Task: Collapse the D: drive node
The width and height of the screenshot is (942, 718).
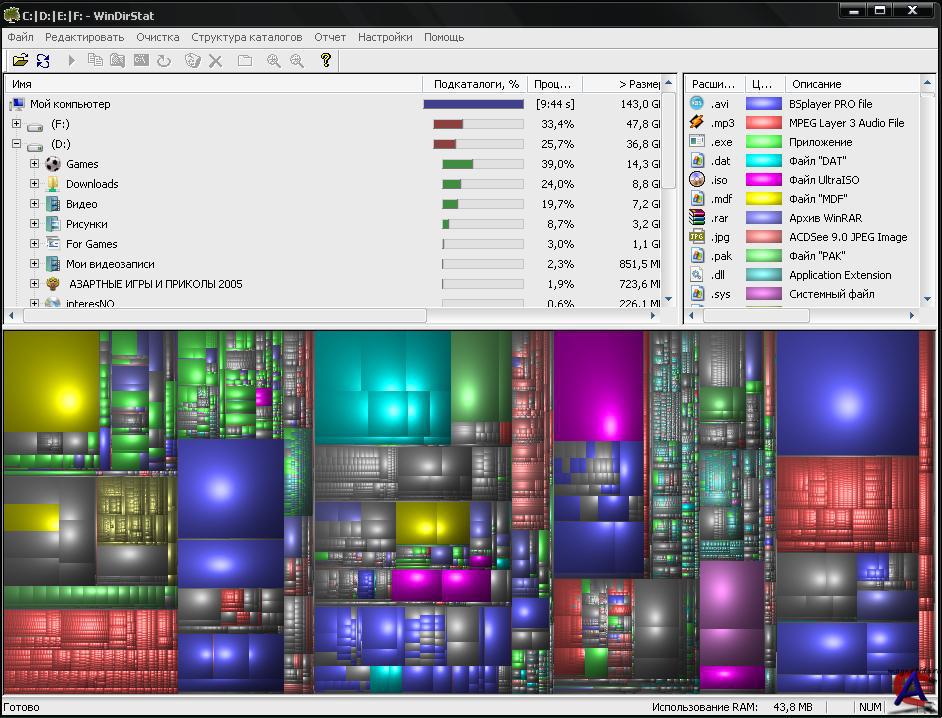Action: (16, 144)
